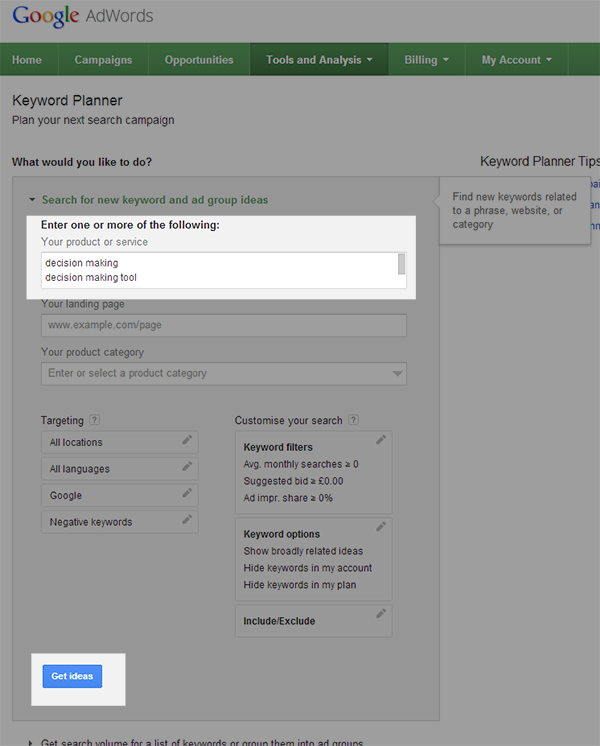Click 'Suggested bid ≥ £0.00' text
Viewport: 600px width, 746px height.
tap(294, 481)
